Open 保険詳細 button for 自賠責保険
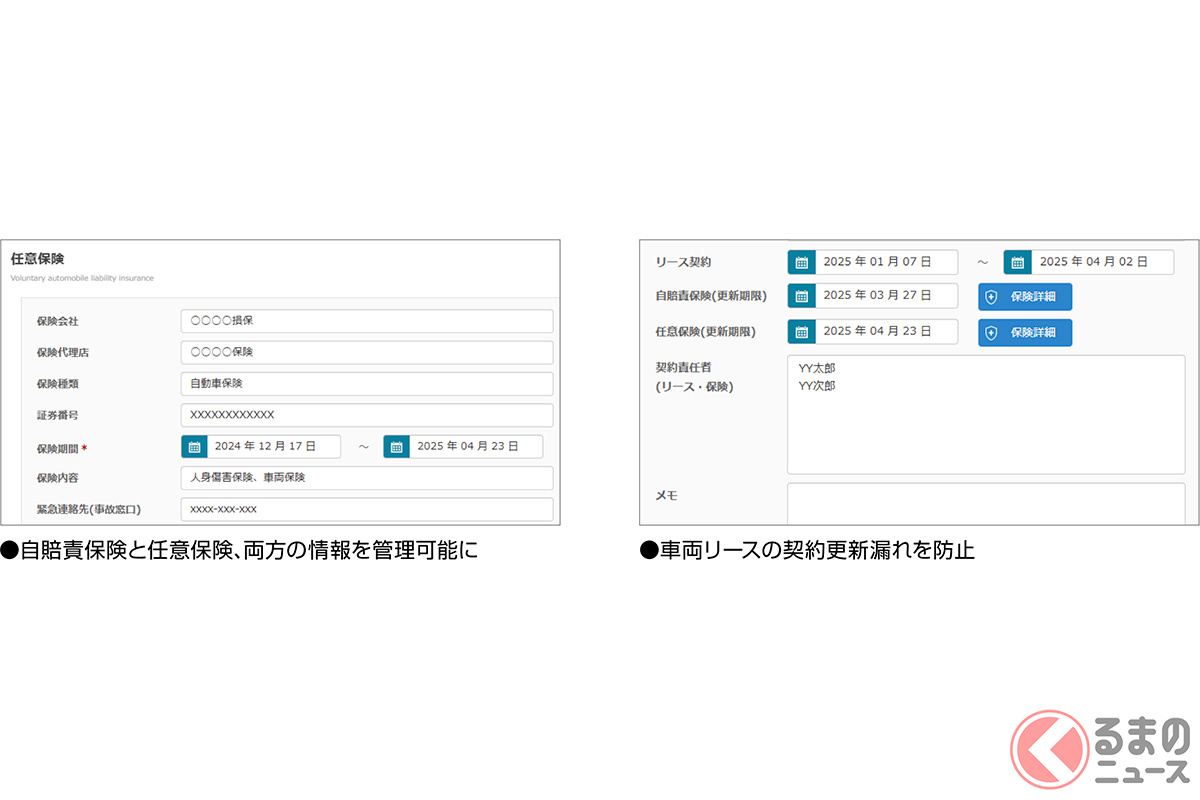1200x800 pixels. tap(1024, 297)
